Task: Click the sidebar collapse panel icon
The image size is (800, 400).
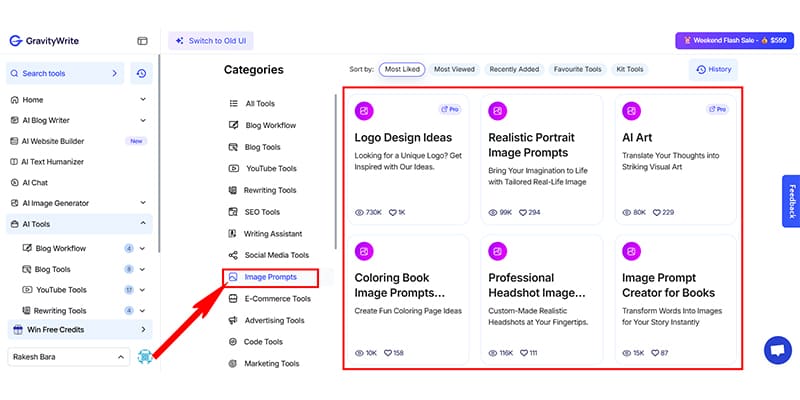Action: [x=142, y=41]
